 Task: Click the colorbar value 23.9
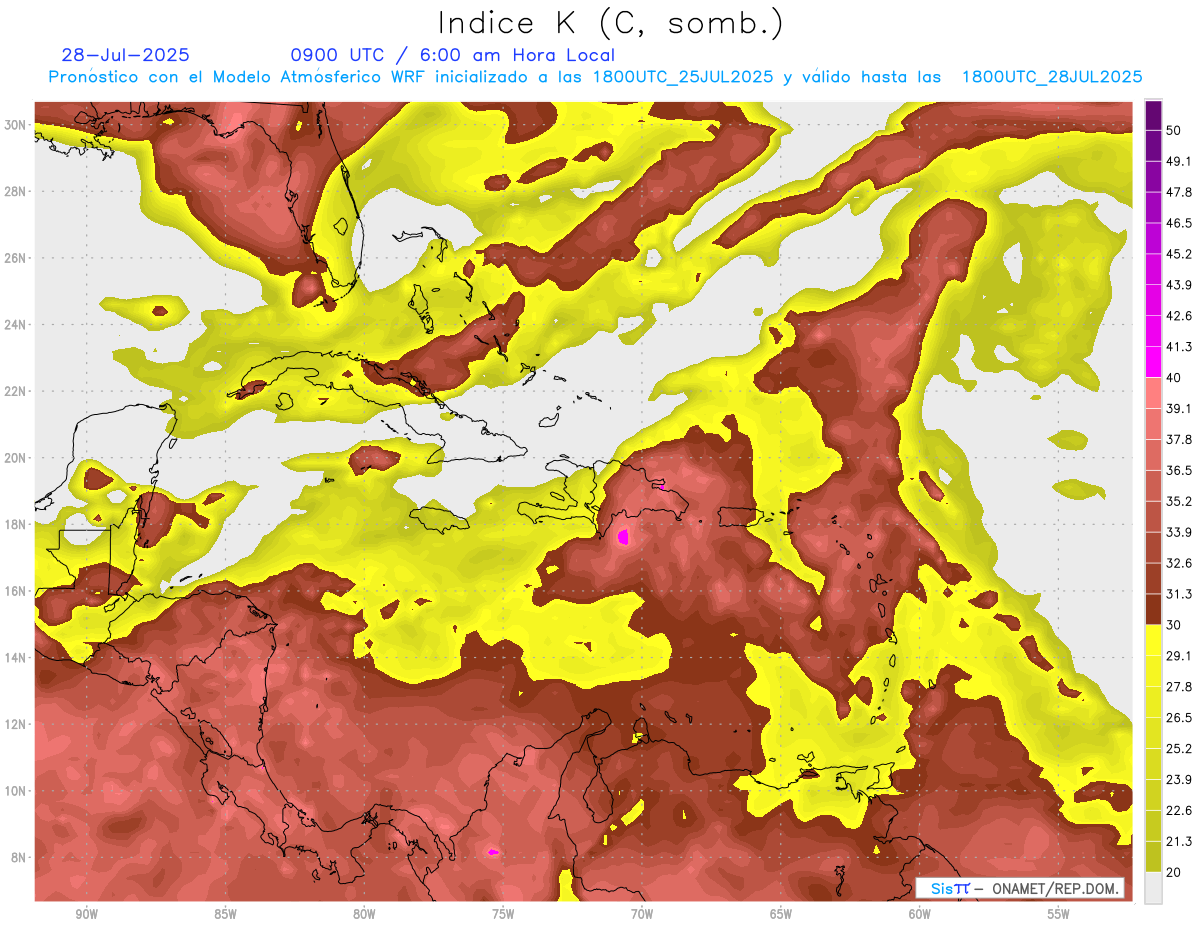coord(1179,780)
